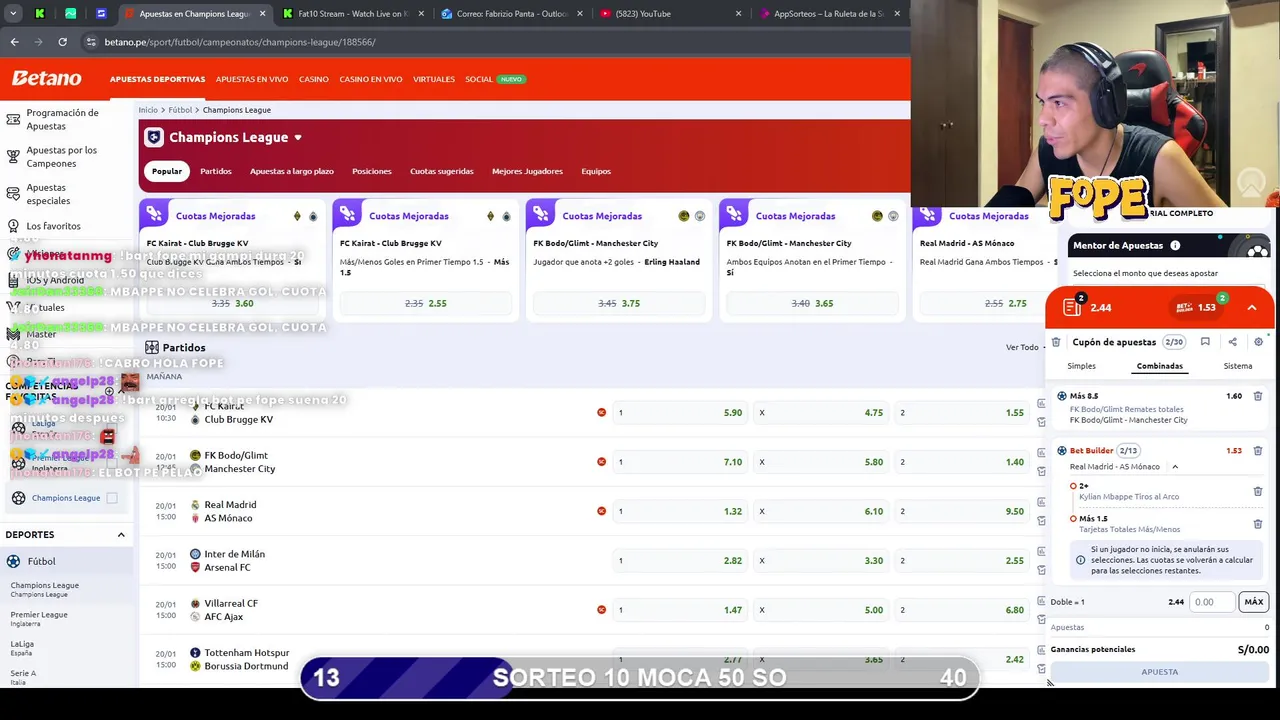1280x720 pixels.
Task: Click red stream icon on Villarreal row
Action: [x=601, y=610]
